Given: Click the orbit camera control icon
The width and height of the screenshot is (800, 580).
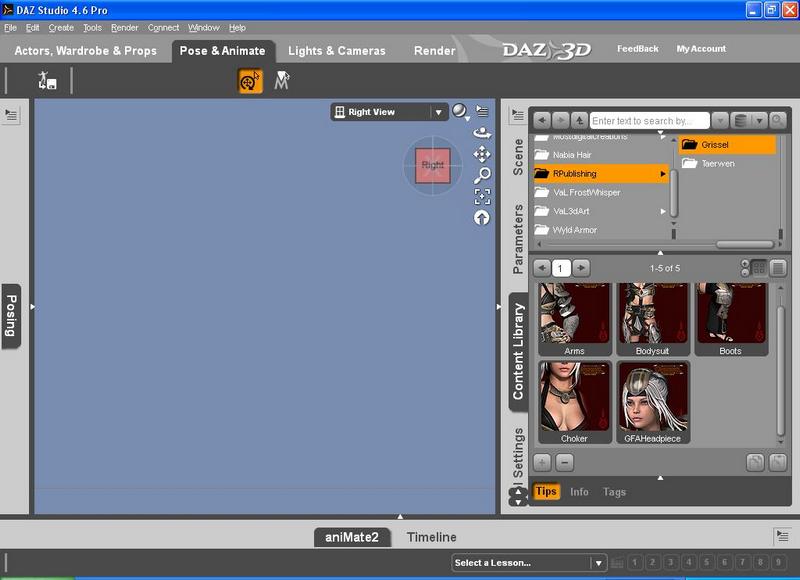Looking at the screenshot, I should coord(482,133).
